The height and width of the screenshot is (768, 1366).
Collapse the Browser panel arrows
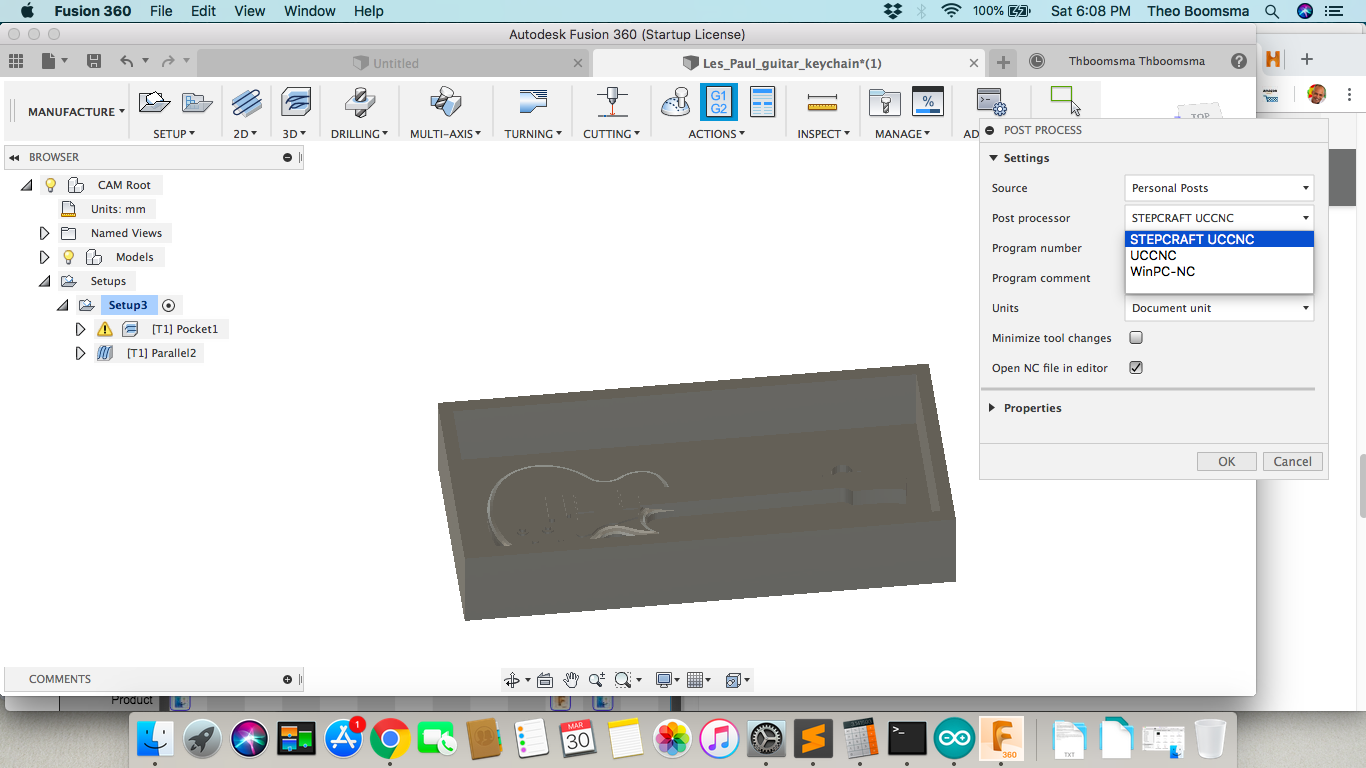coord(15,158)
